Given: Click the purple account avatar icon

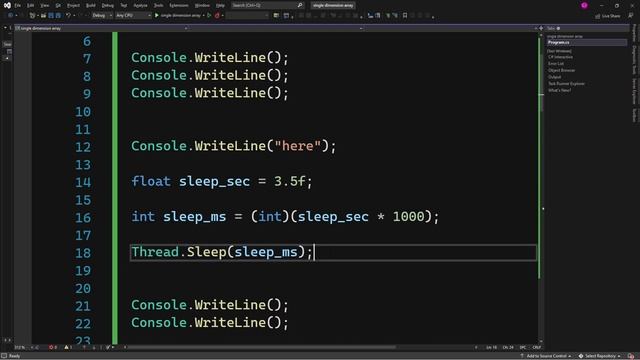Looking at the screenshot, I should click(584, 5).
